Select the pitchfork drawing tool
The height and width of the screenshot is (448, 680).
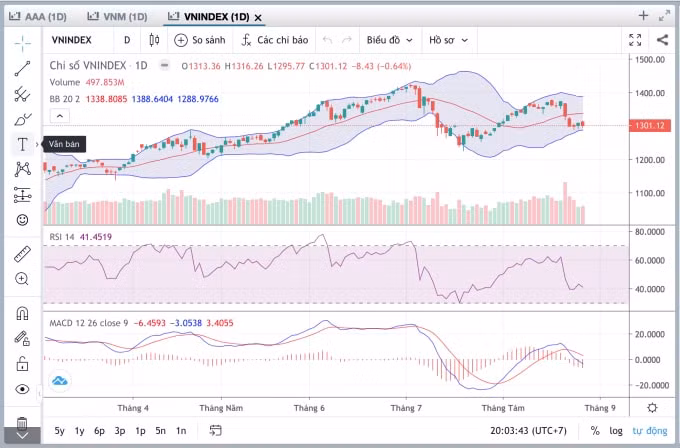(22, 94)
